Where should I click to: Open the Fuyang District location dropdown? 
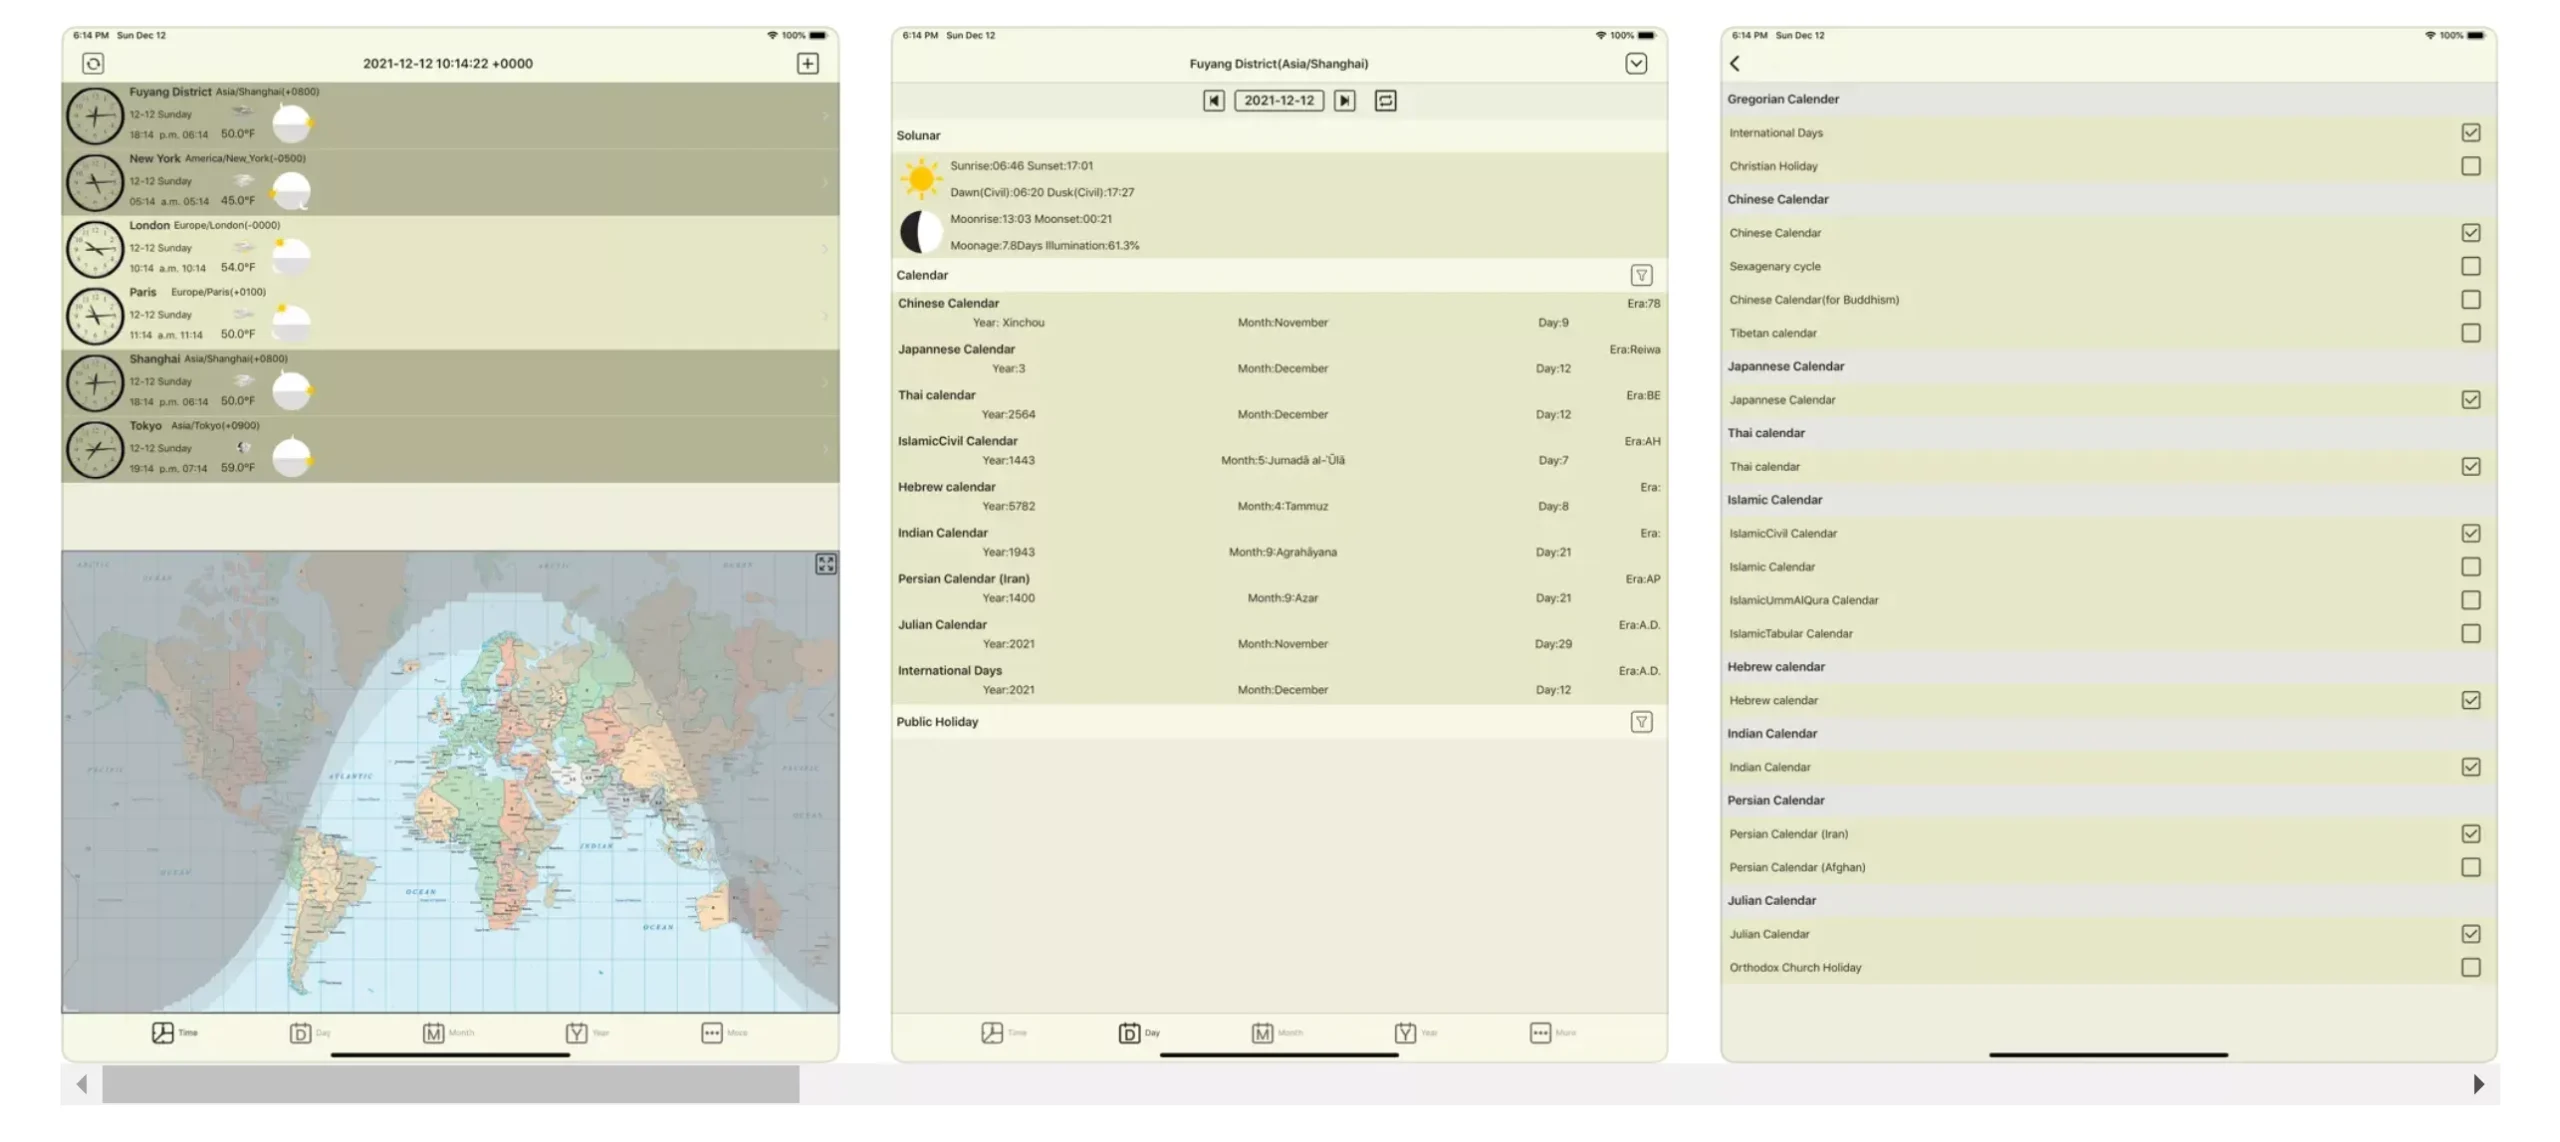tap(1636, 64)
